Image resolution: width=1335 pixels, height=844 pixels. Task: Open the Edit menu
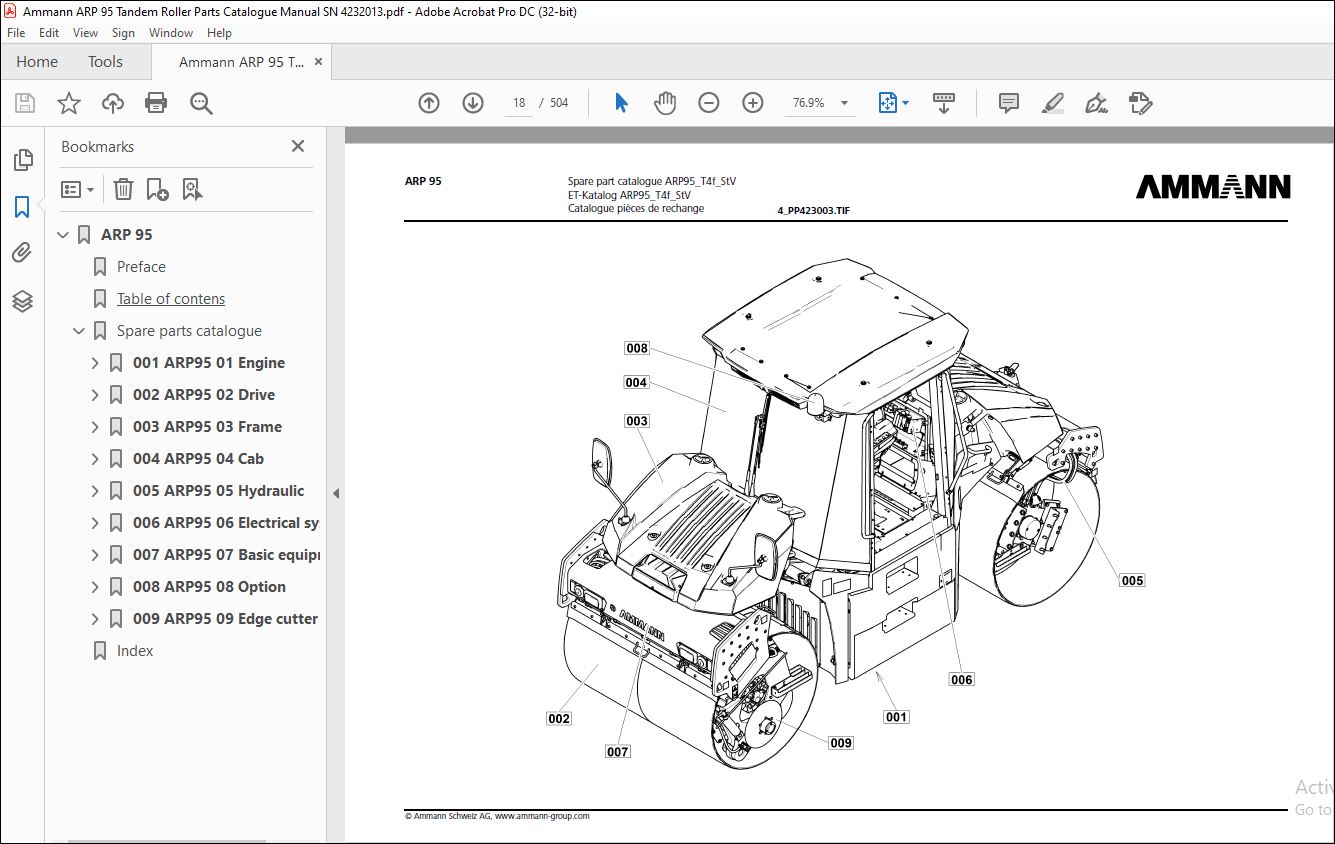[49, 33]
